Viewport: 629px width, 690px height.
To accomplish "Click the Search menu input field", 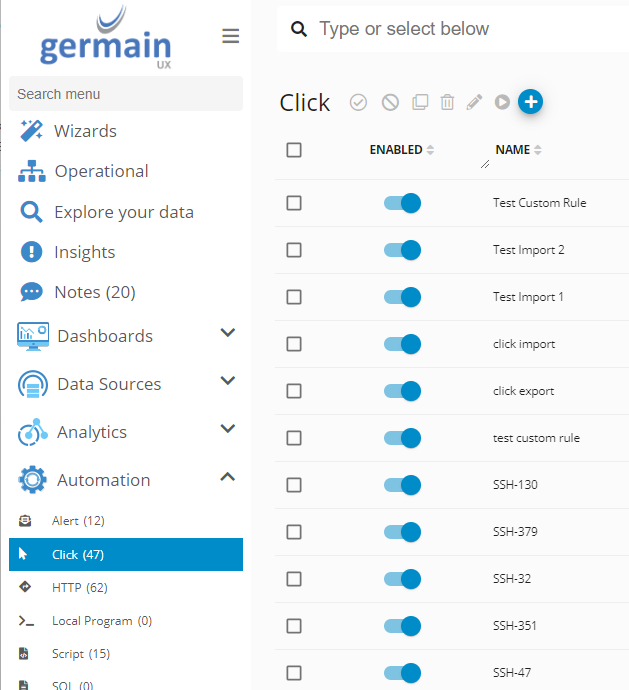I will (x=125, y=94).
